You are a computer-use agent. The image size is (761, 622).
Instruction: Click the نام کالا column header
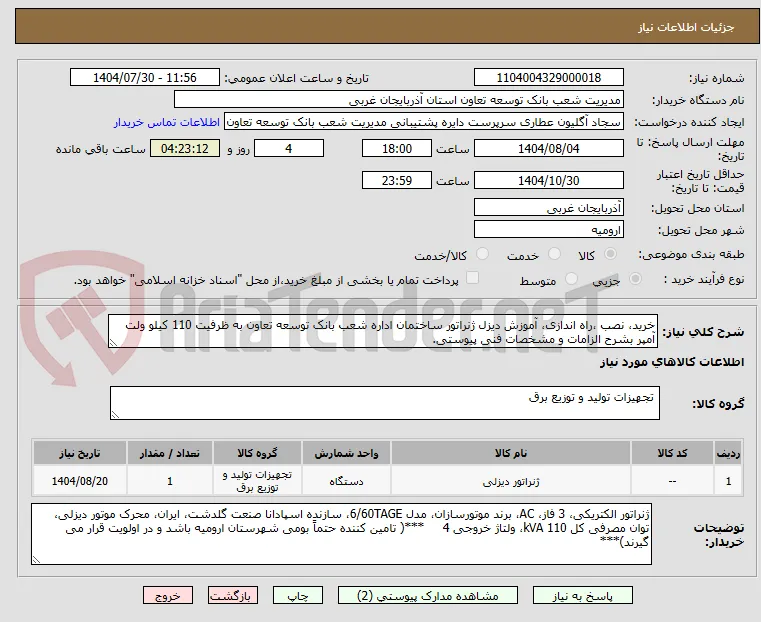point(511,453)
